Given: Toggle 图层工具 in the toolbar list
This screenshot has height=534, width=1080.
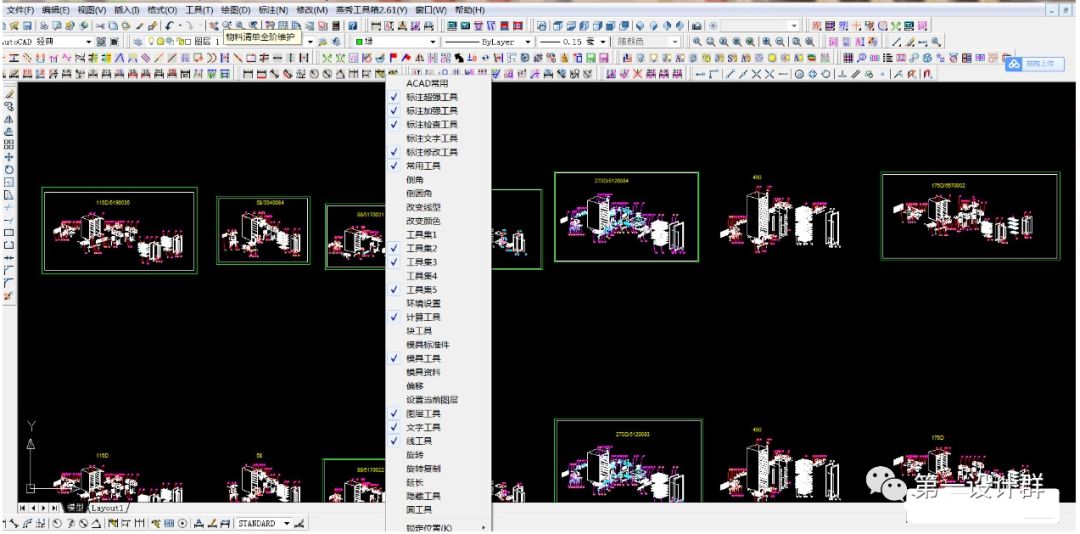Looking at the screenshot, I should tap(437, 413).
